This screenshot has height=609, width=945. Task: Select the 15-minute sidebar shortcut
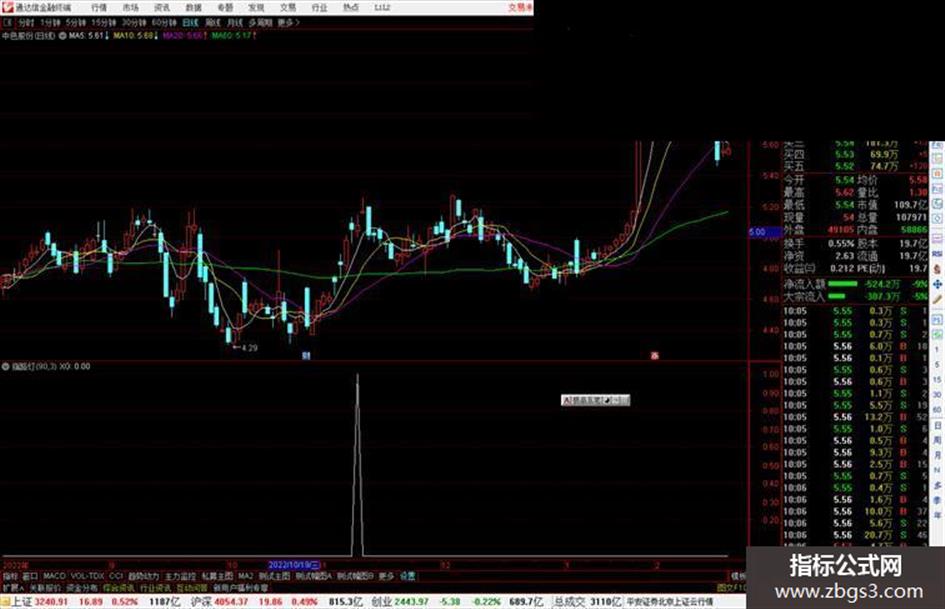point(937,379)
